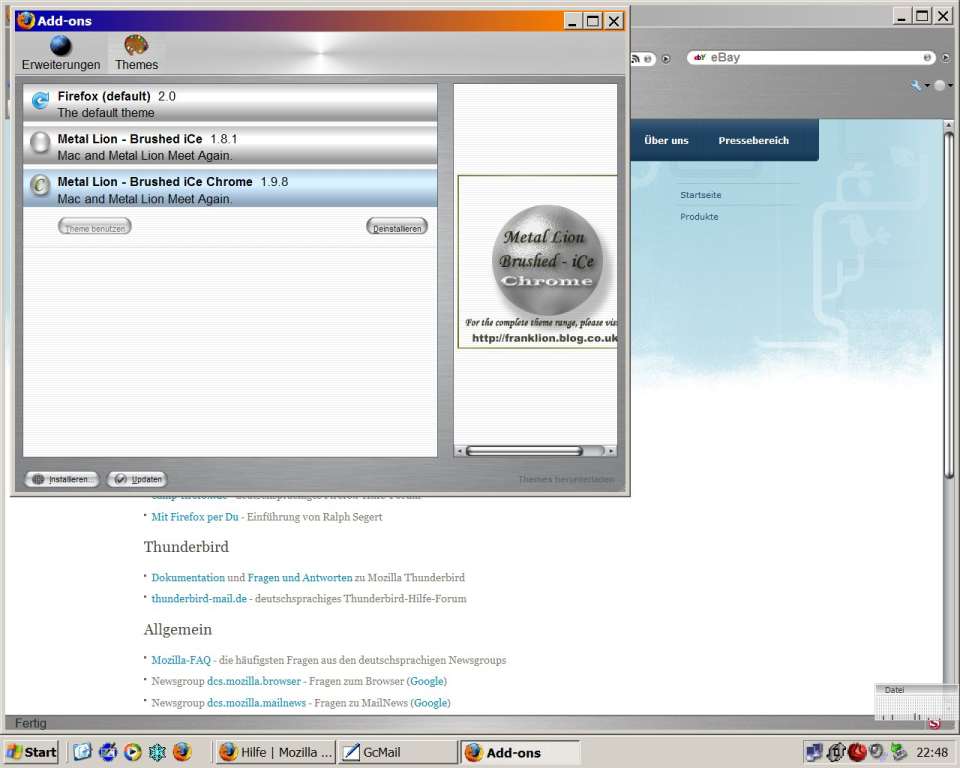Click the preview scrollbar left arrow

pyautogui.click(x=459, y=451)
